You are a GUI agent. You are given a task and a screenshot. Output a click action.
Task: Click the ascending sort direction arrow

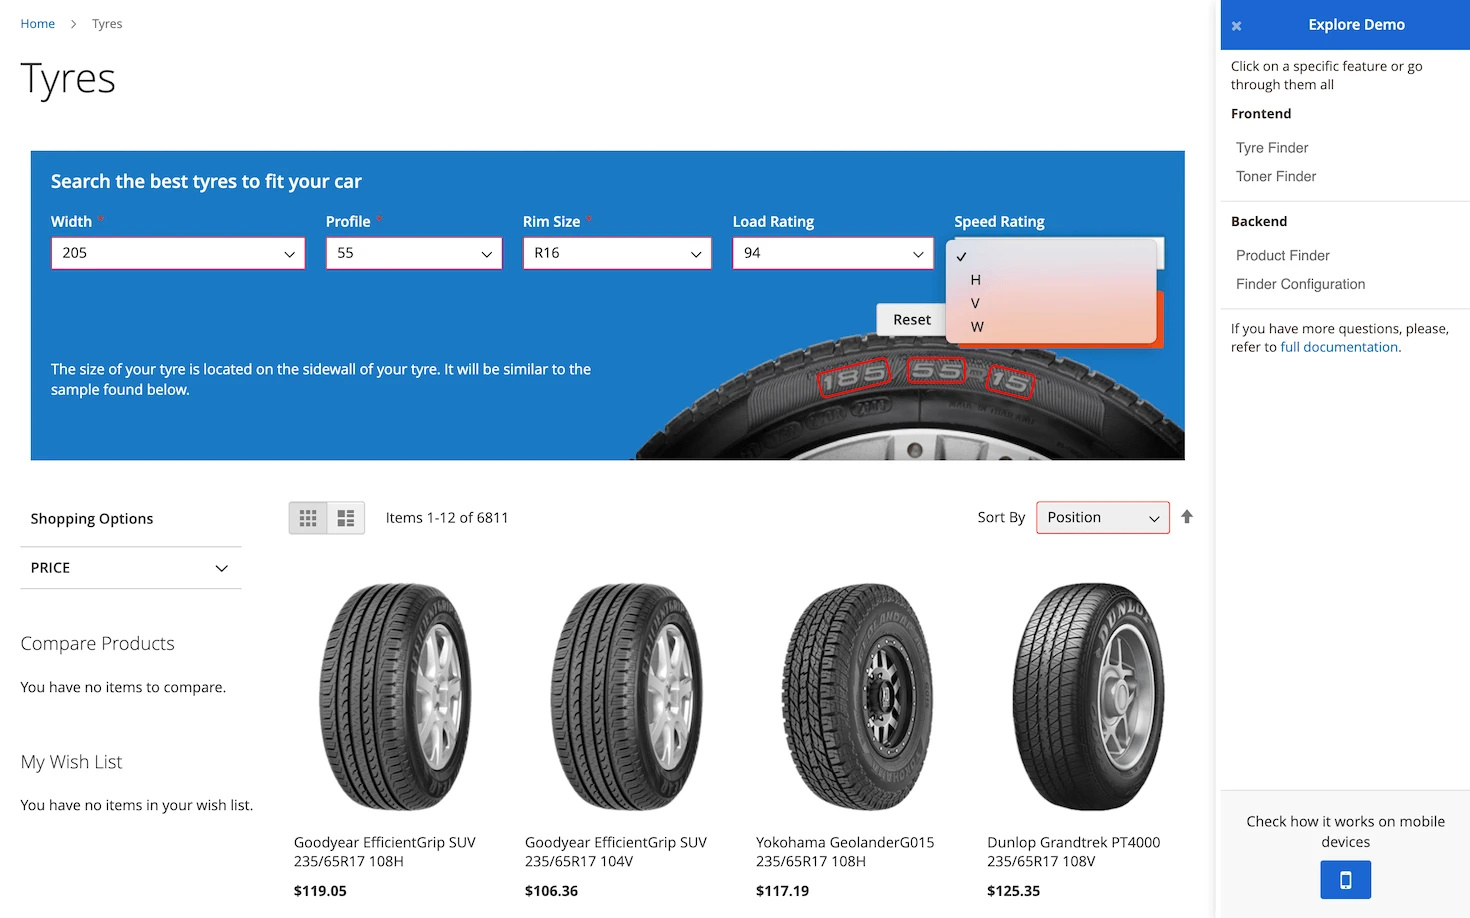(x=1187, y=517)
